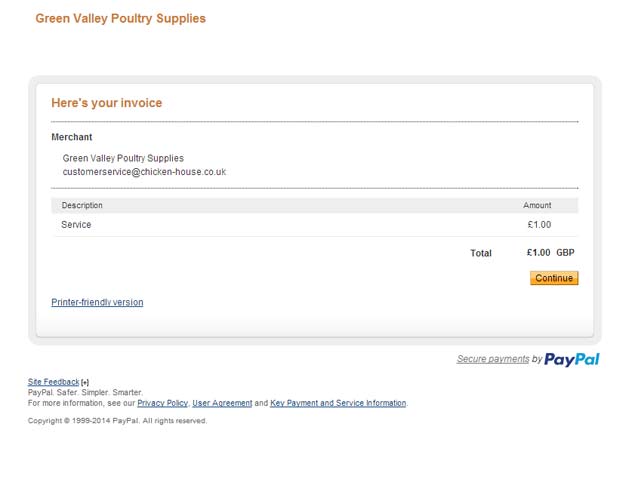
Task: Click the PayPal logo
Action: click(x=572, y=359)
